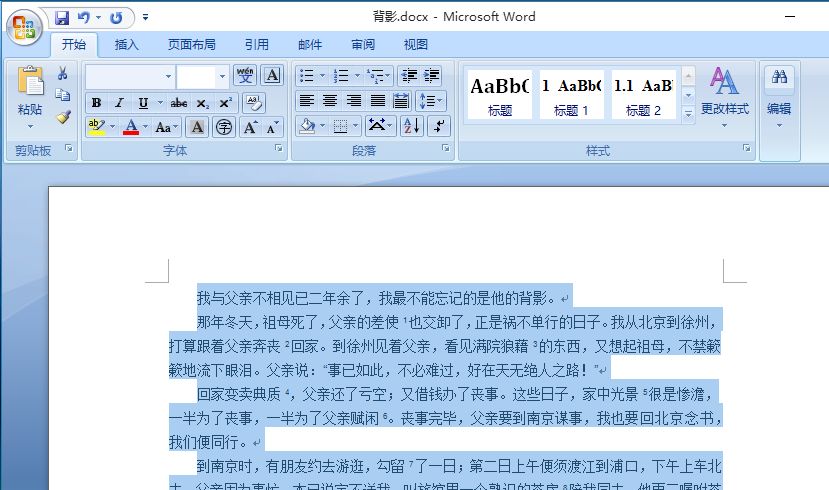Toggle superscript formatting
The height and width of the screenshot is (490, 829).
226,103
